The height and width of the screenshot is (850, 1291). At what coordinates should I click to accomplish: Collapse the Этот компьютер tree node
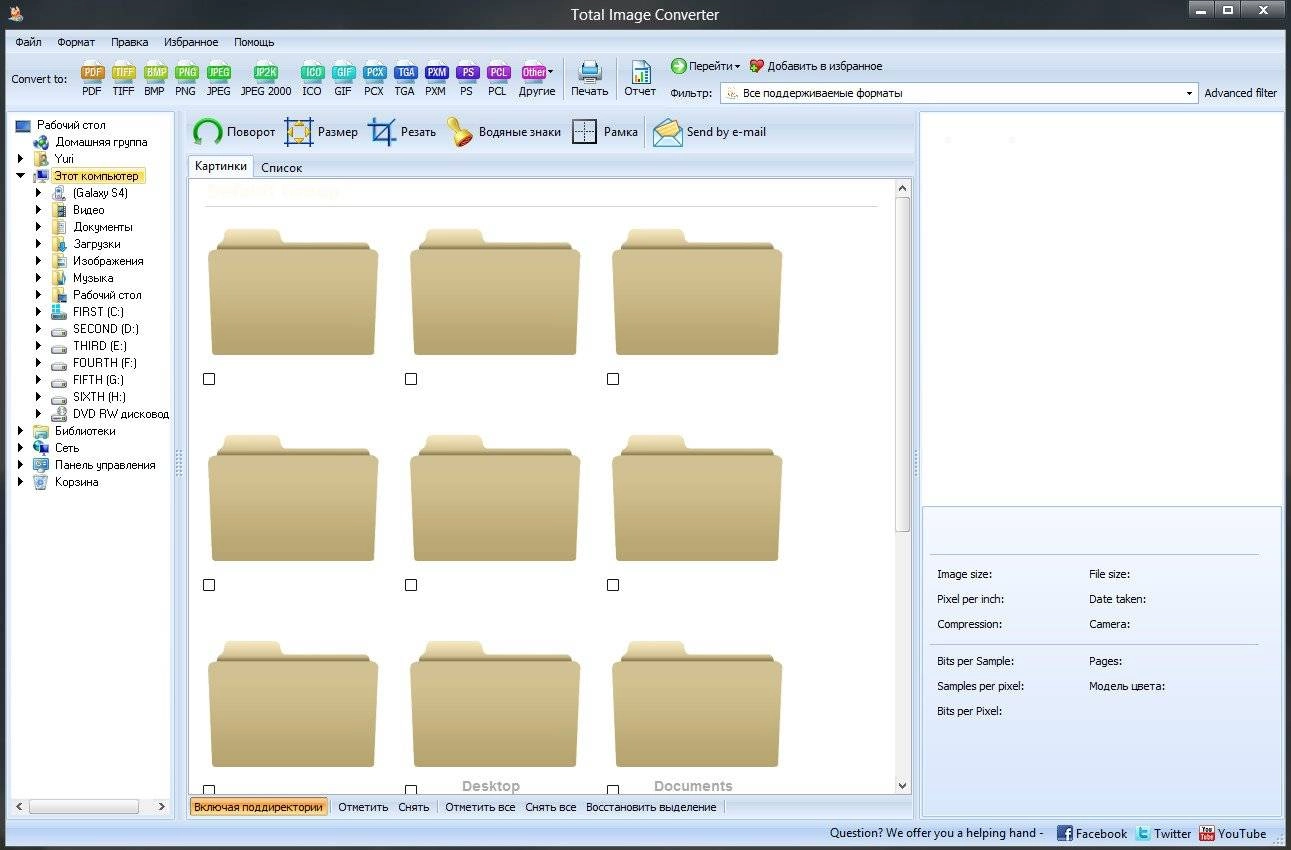point(20,176)
